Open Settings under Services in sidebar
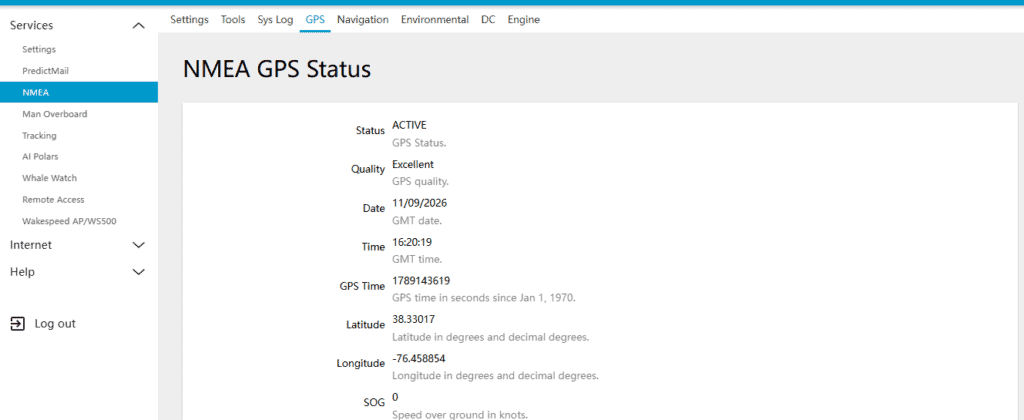The width and height of the screenshot is (1024, 420). pos(39,49)
